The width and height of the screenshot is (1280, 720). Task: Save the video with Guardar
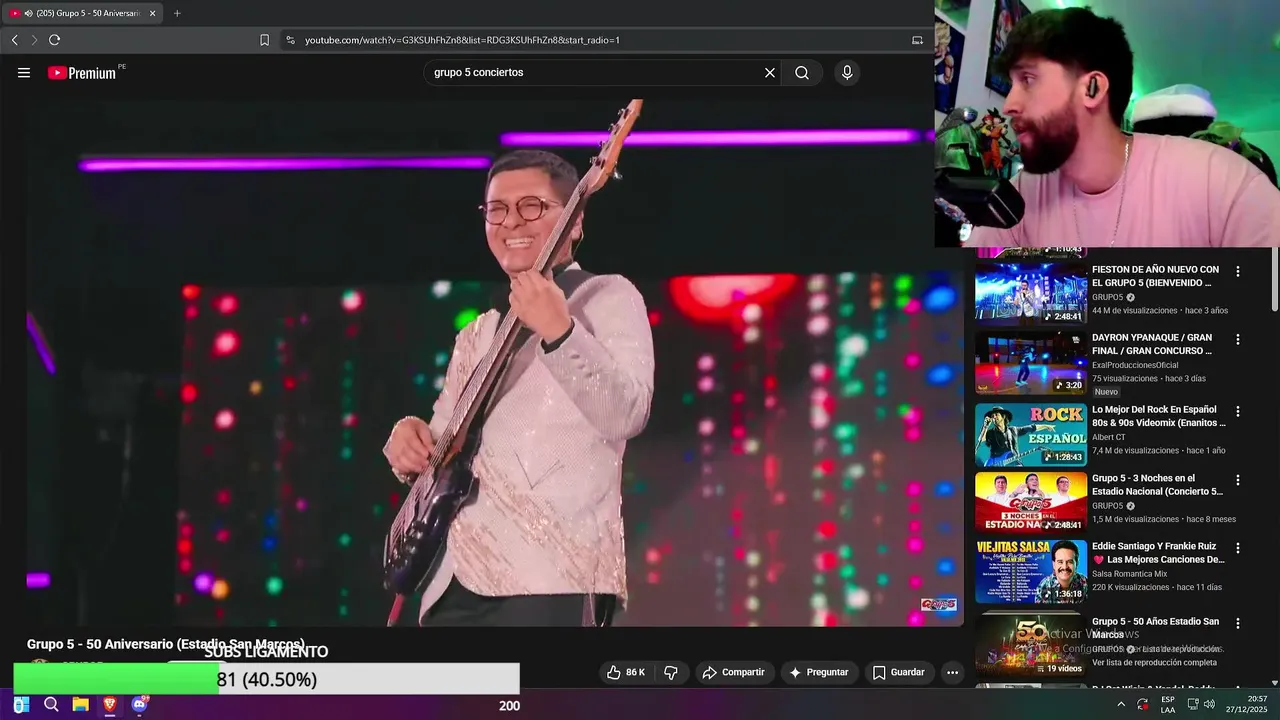tap(898, 672)
